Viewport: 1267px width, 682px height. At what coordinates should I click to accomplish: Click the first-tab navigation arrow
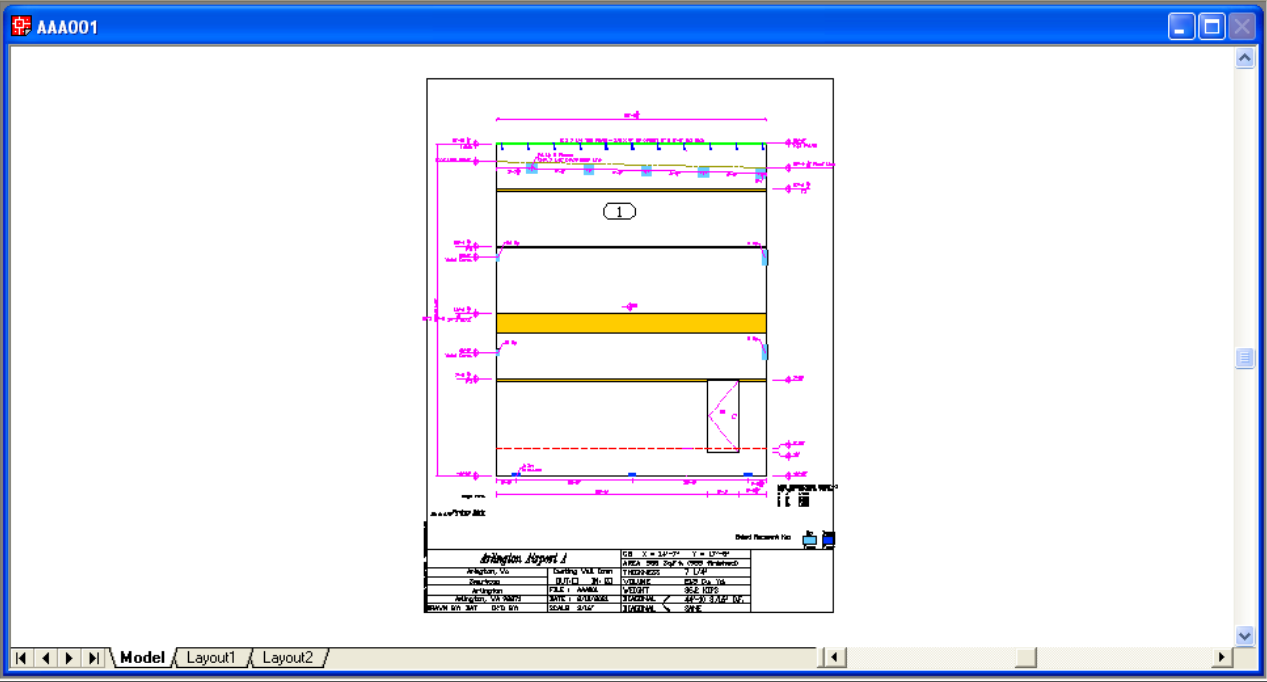[x=22, y=658]
